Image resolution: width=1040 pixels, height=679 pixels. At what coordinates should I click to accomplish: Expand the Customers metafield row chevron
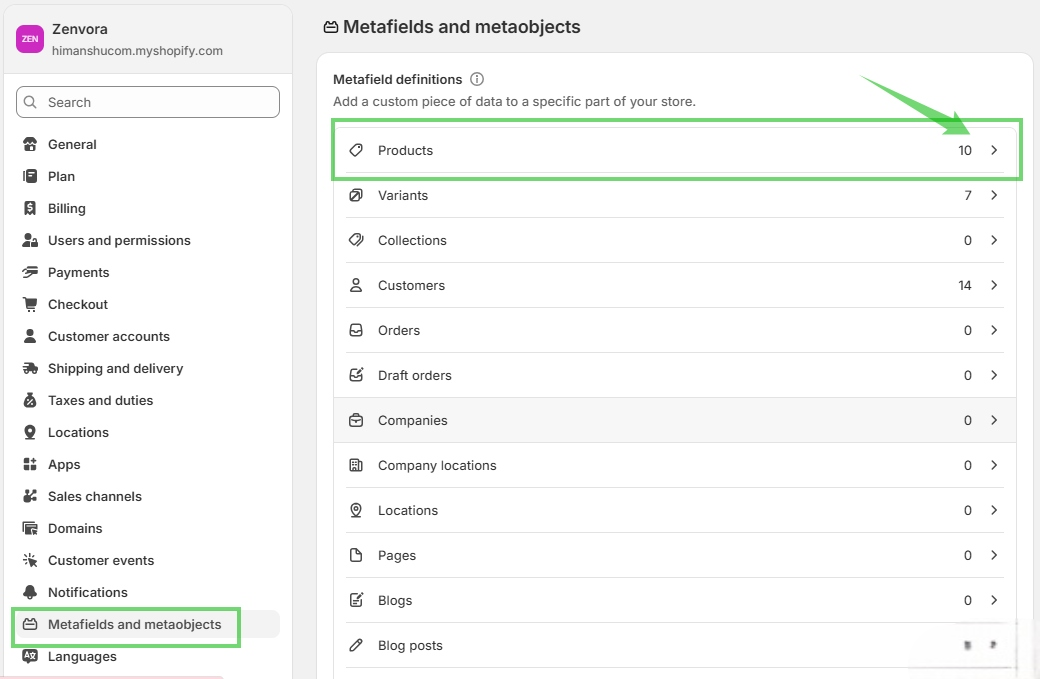993,285
